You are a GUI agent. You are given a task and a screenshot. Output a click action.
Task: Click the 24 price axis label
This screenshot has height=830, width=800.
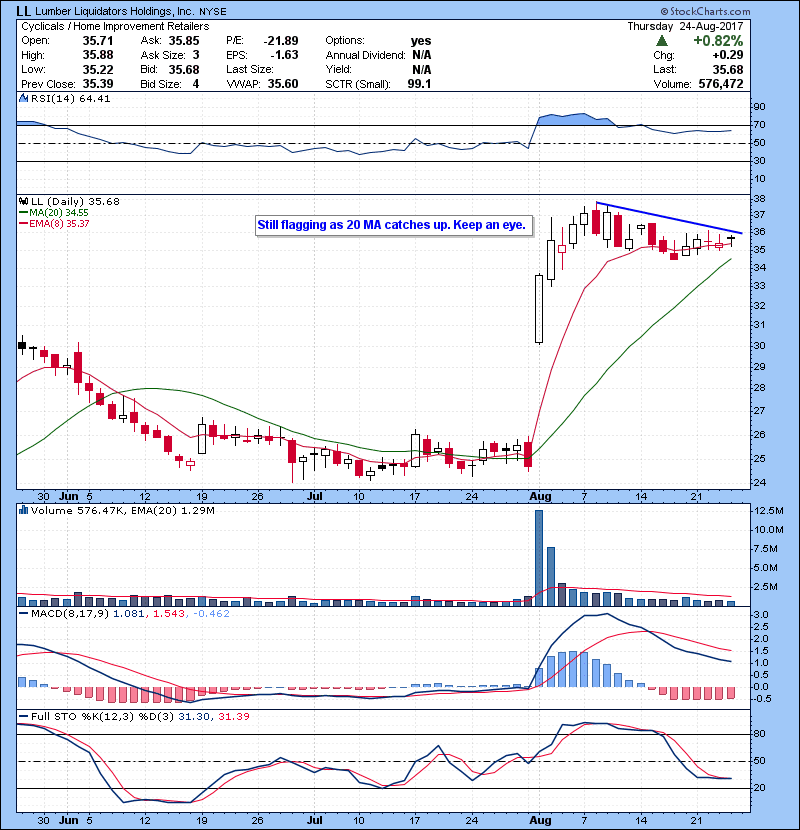[759, 482]
